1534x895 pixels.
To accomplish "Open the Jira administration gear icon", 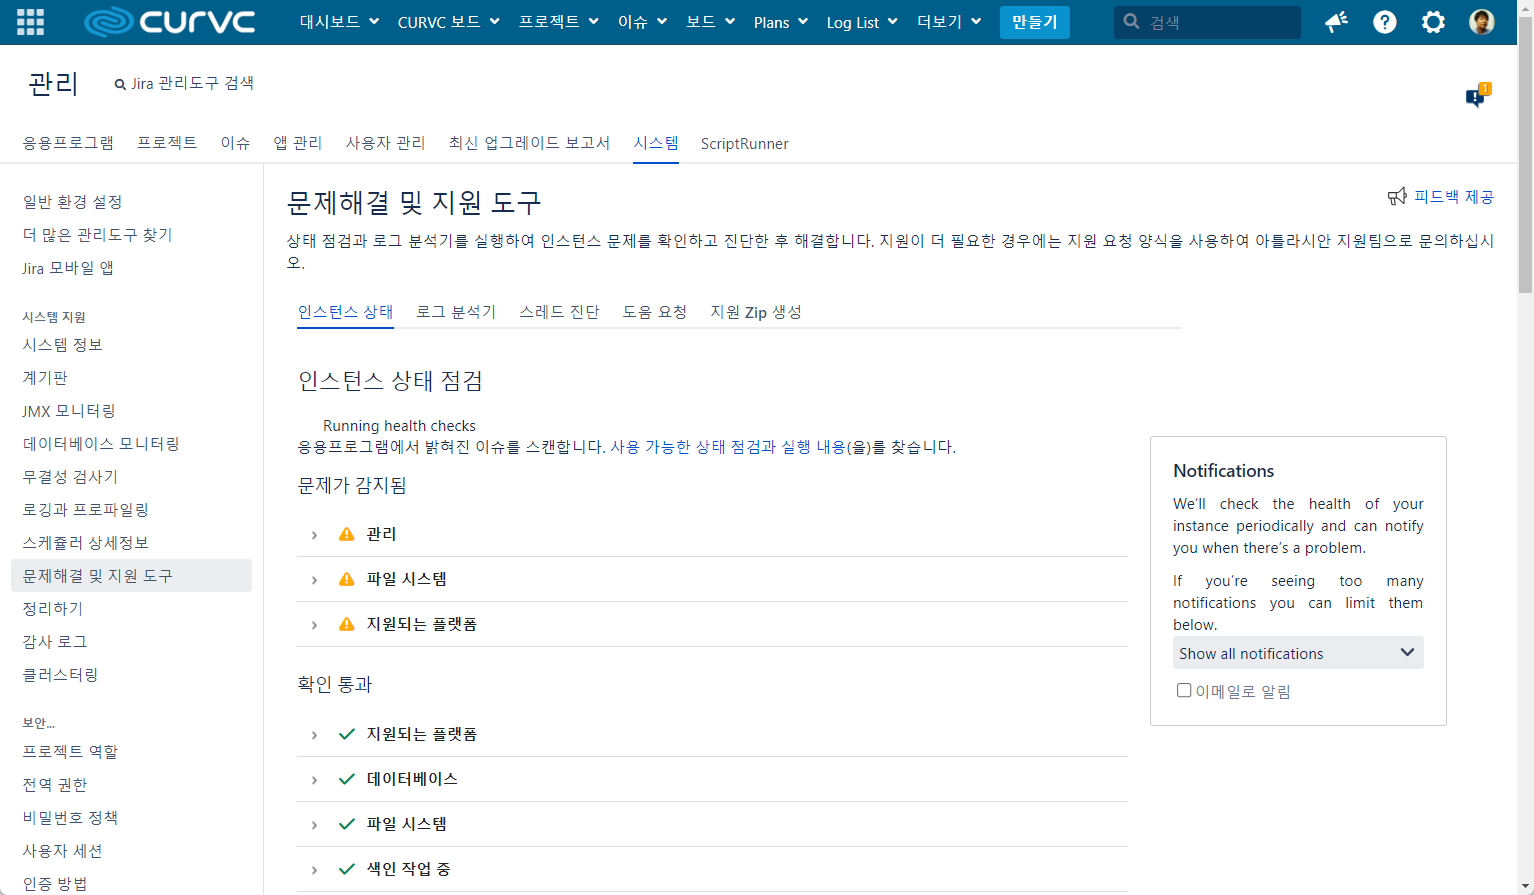I will click(1433, 21).
